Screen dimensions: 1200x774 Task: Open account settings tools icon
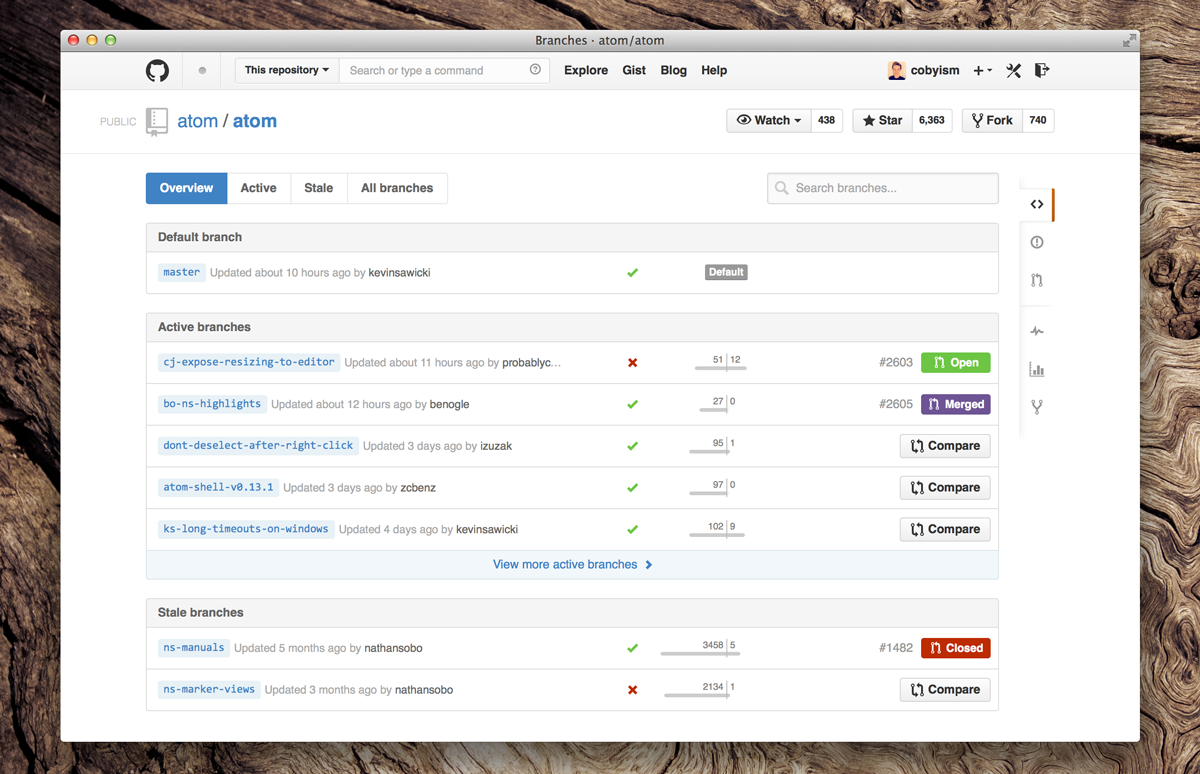tap(1013, 70)
